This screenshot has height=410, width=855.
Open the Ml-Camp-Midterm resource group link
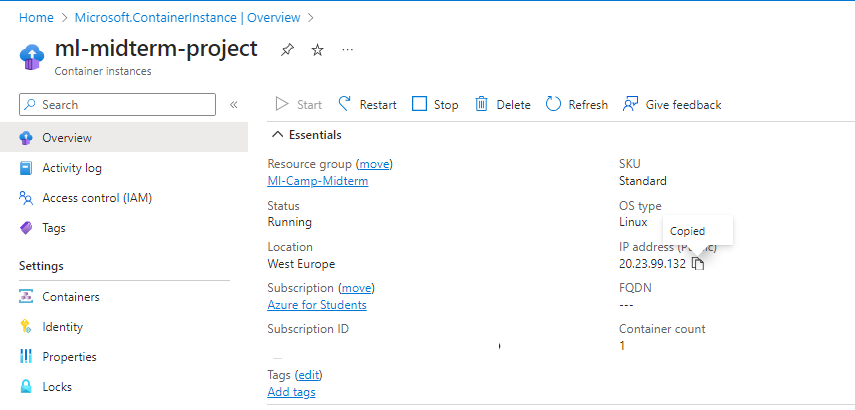click(318, 180)
